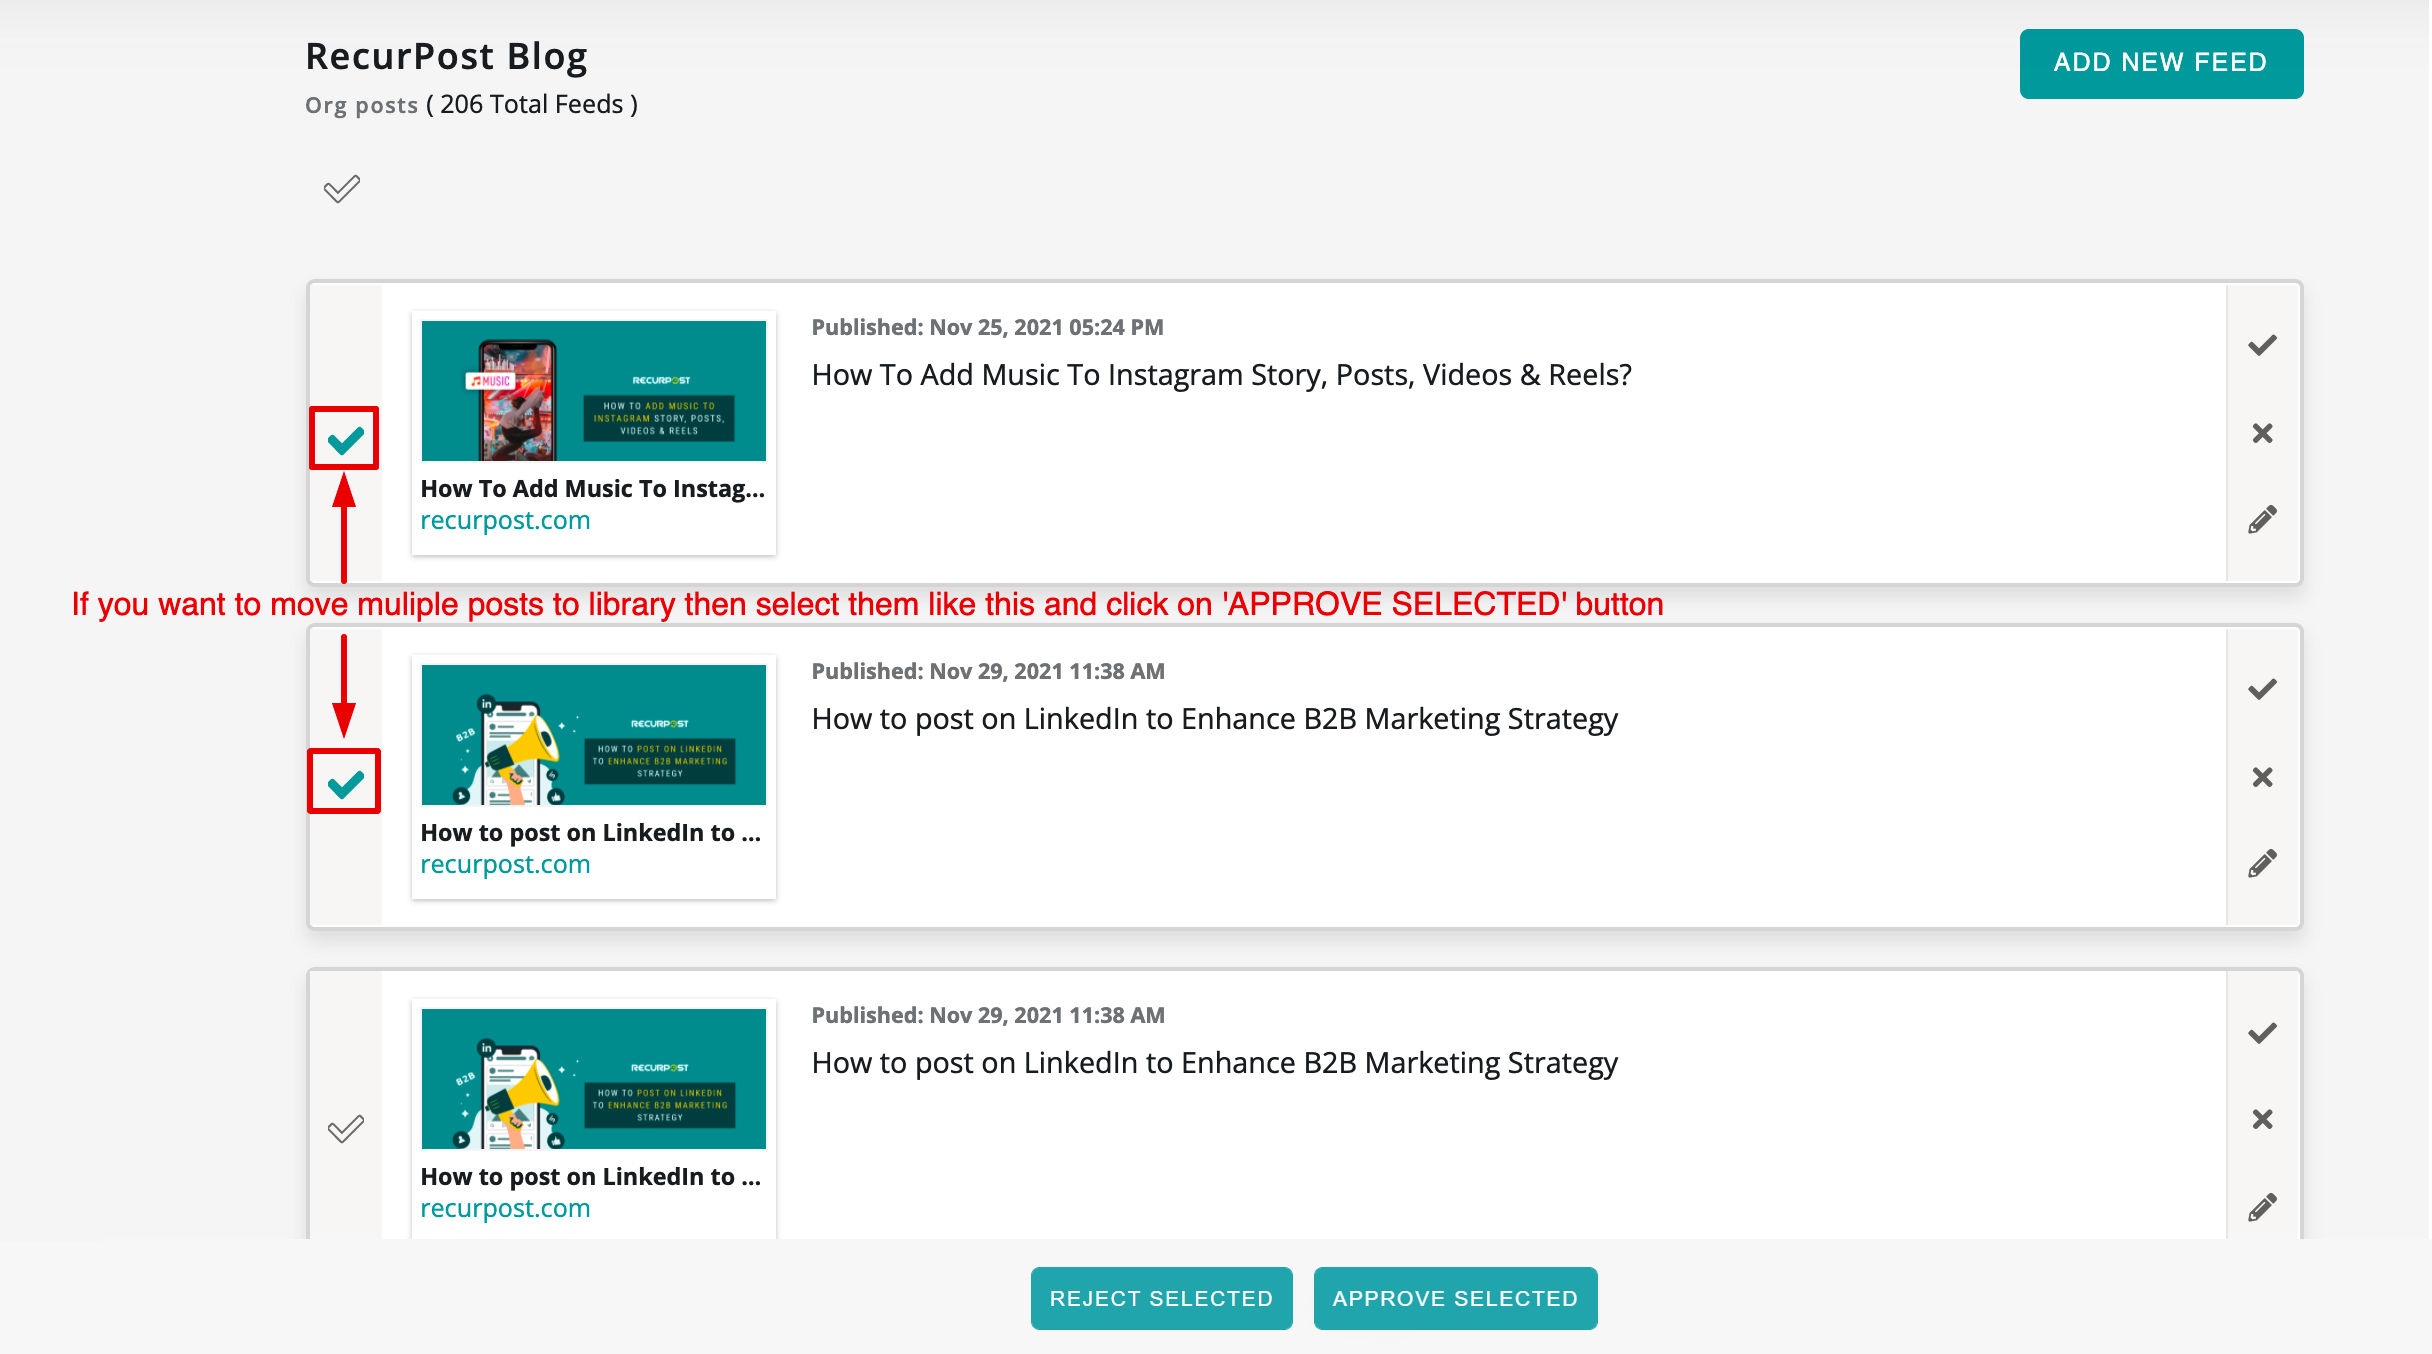This screenshot has height=1354, width=2432.
Task: Reject the unselected LinkedIn post via its X icon
Action: [x=2262, y=1119]
